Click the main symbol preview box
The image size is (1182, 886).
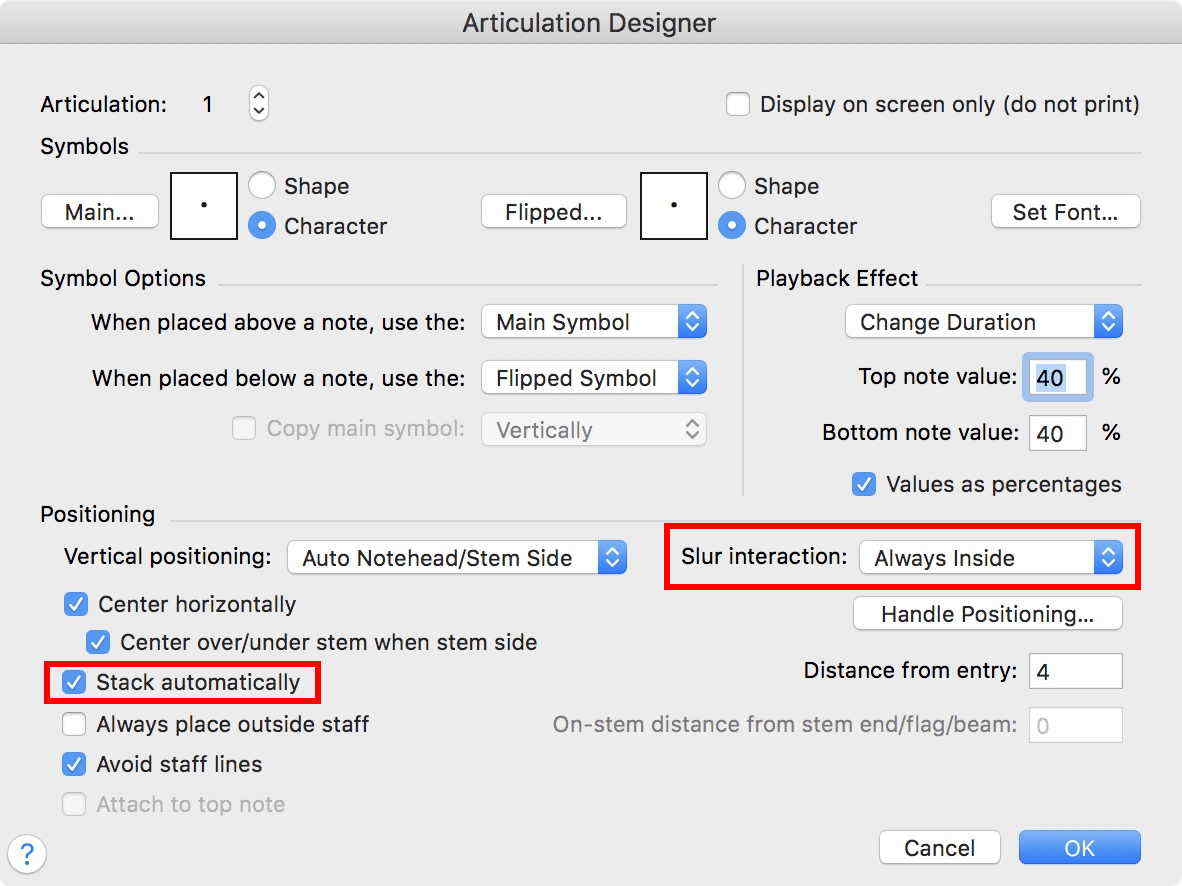pos(204,206)
